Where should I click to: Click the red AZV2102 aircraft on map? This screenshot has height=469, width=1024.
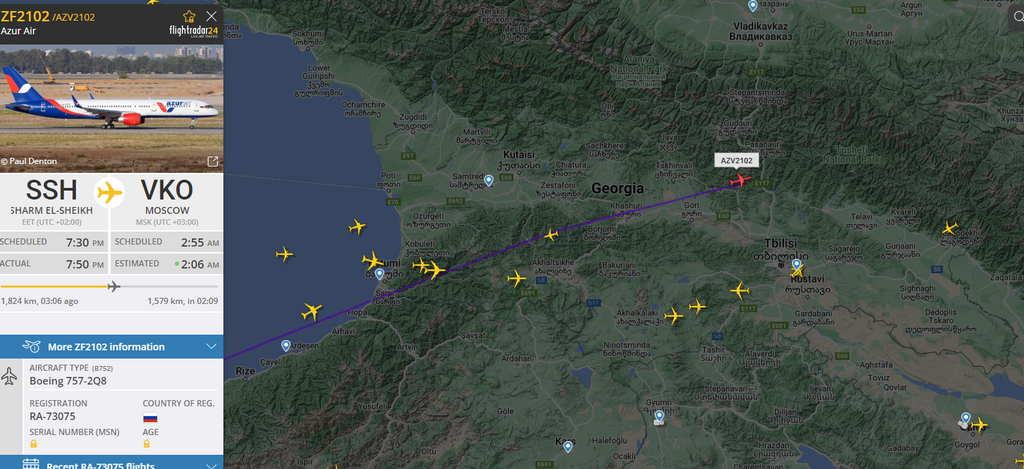(741, 180)
